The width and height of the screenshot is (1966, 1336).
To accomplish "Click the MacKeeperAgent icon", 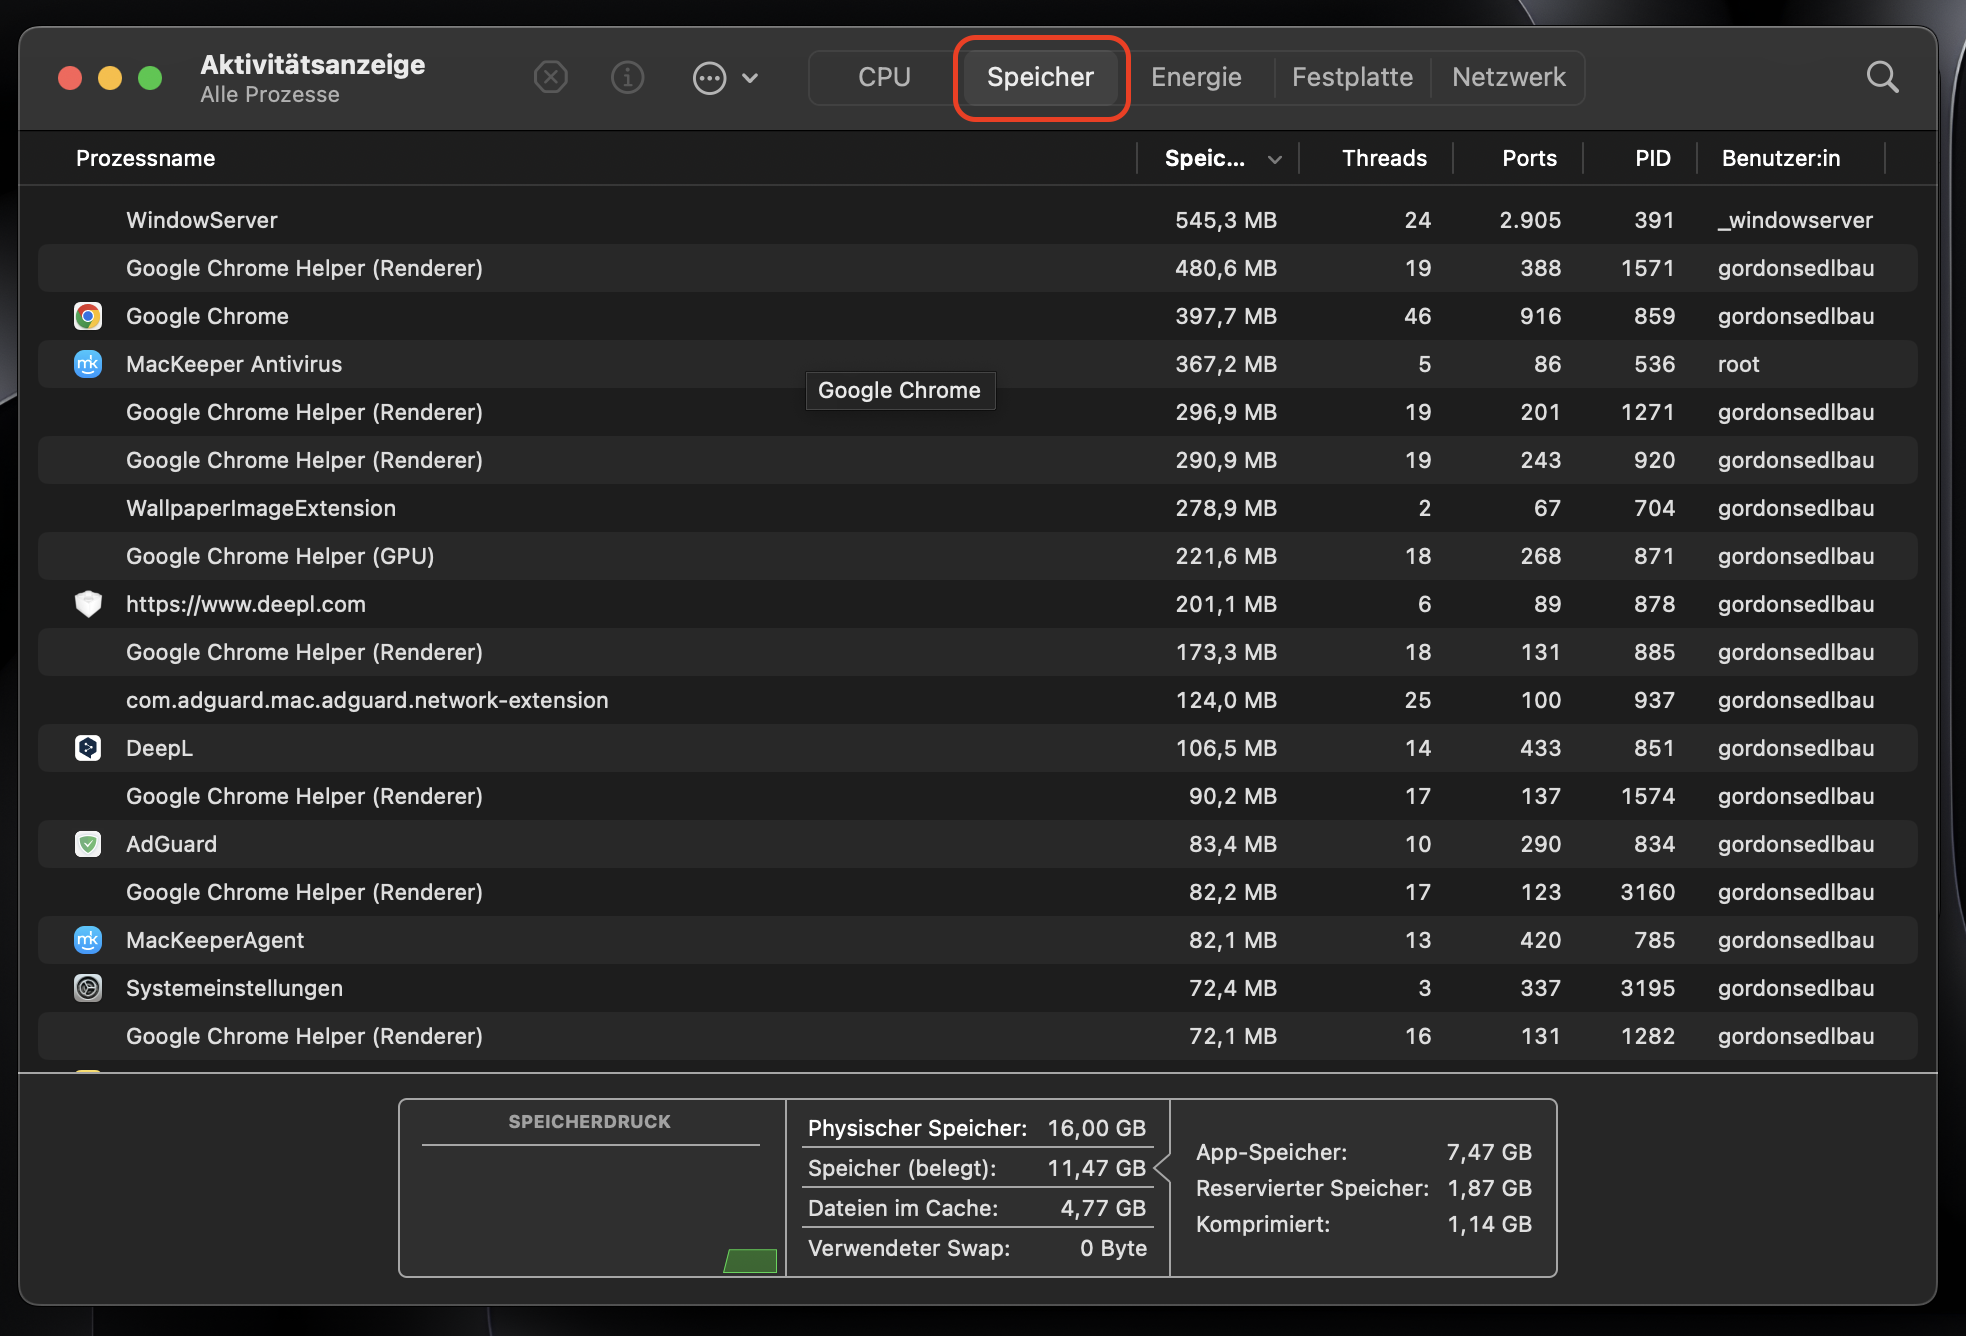I will 88,940.
